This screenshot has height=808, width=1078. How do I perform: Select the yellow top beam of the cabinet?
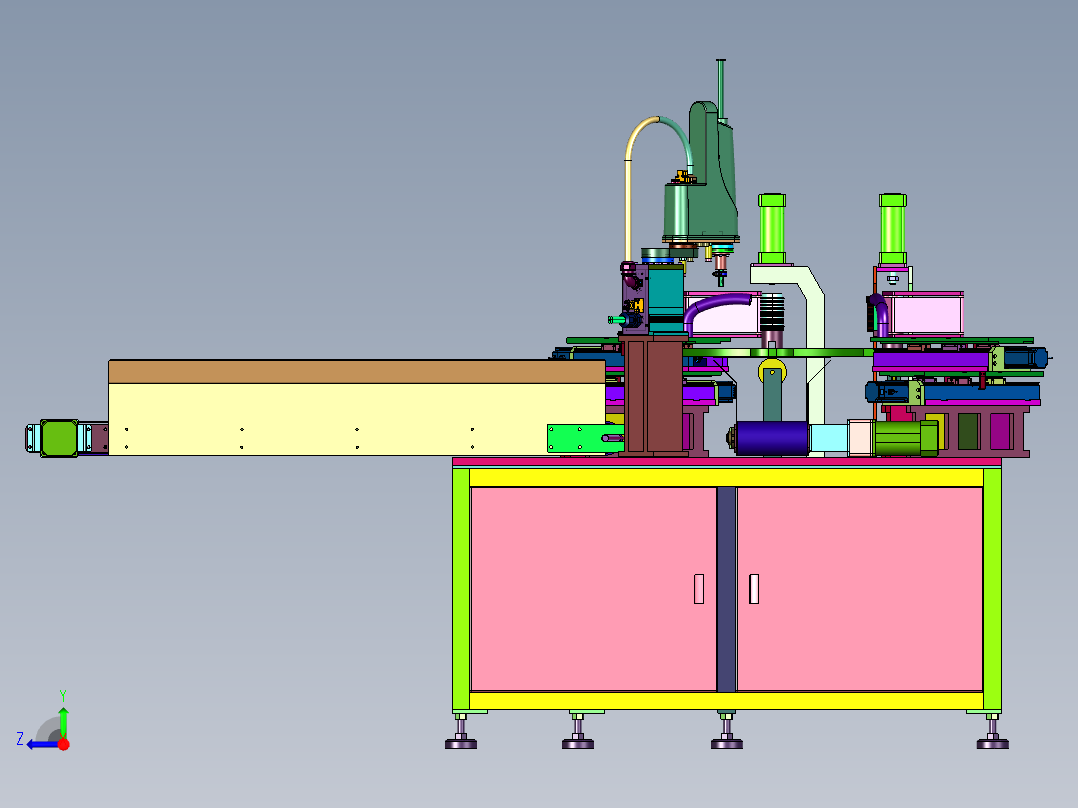727,477
